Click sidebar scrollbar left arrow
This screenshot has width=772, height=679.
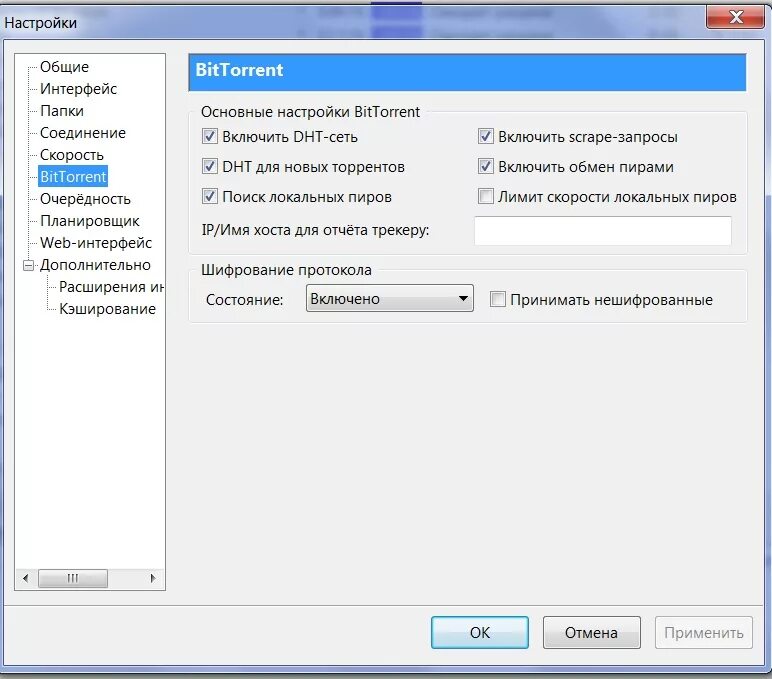26,578
